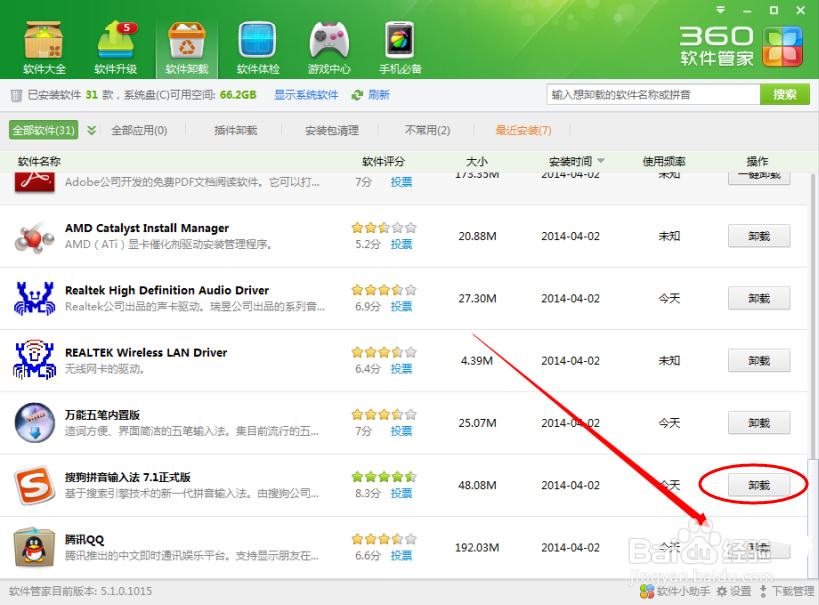Sort by the 软件名称 column header
819x605 pixels.
(39, 161)
